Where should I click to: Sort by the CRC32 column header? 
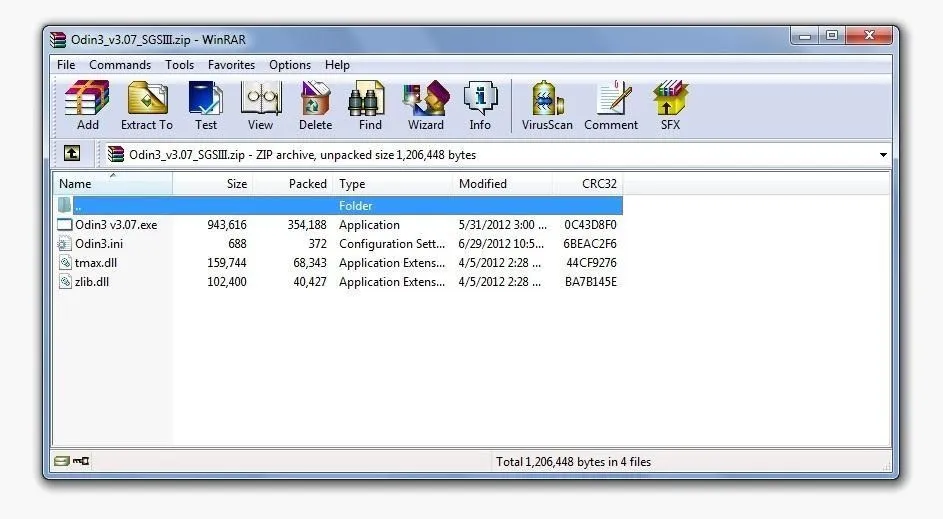(x=588, y=183)
